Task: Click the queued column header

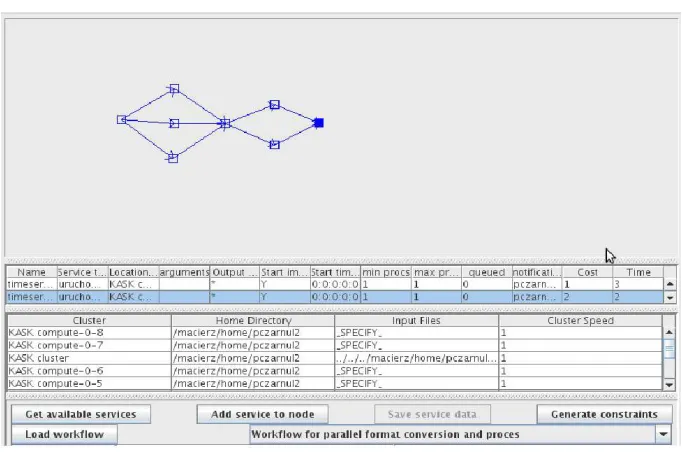Action: (x=487, y=272)
